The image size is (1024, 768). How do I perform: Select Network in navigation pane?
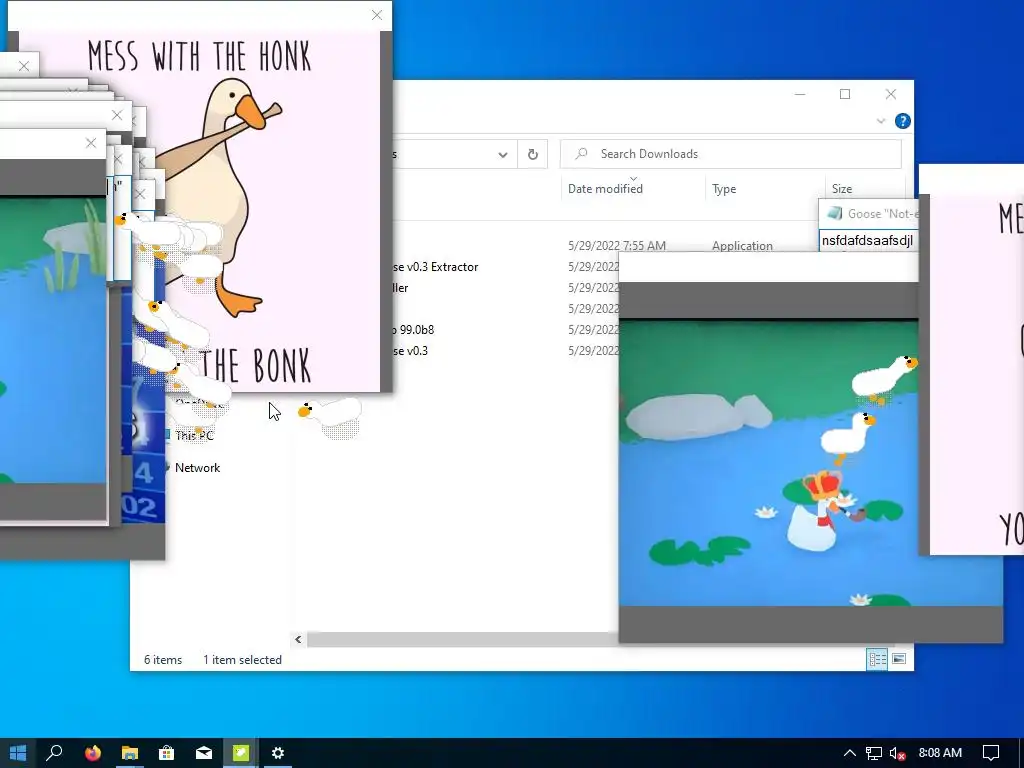coord(197,468)
